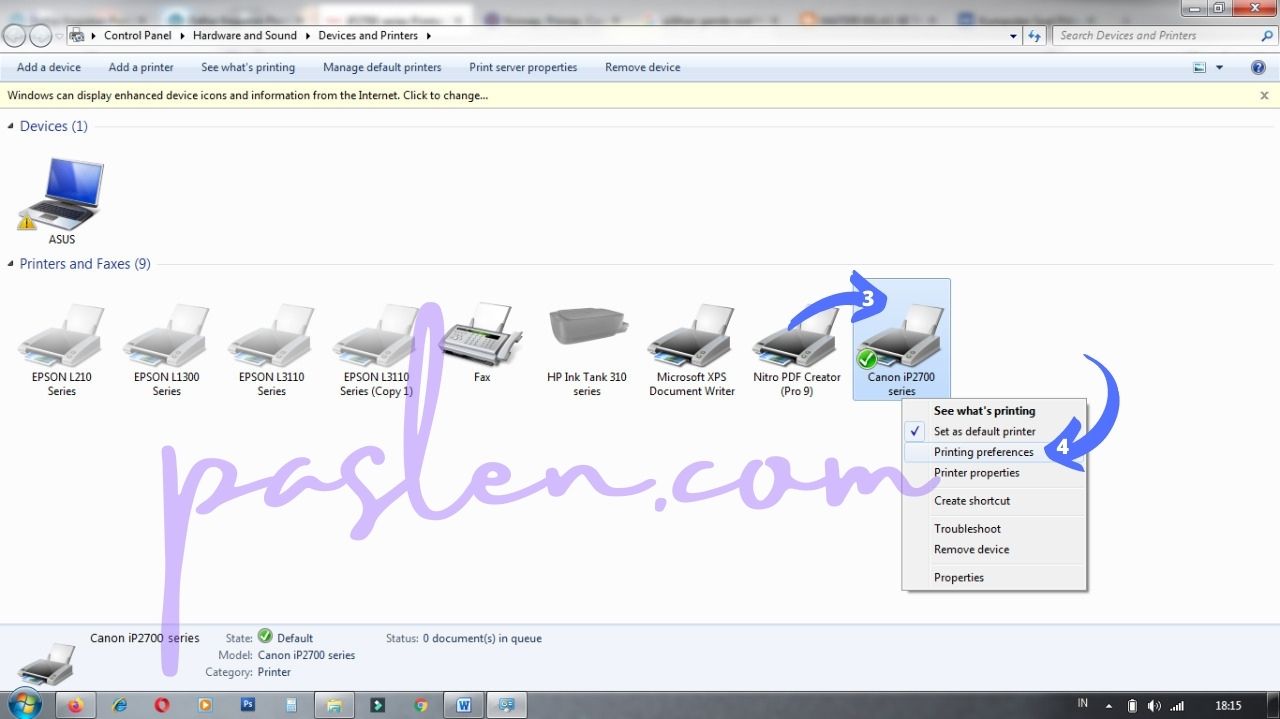This screenshot has height=719, width=1280.
Task: Open the Windows Start orb
Action: click(23, 704)
